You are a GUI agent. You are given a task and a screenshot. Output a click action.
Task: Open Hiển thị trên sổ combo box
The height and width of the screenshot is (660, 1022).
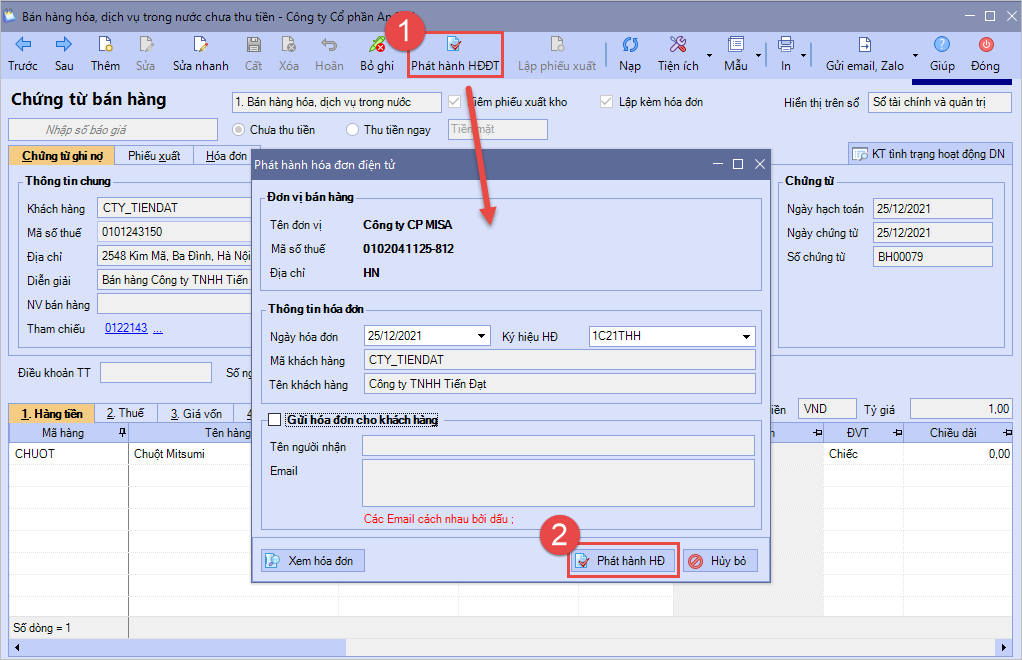click(x=939, y=102)
